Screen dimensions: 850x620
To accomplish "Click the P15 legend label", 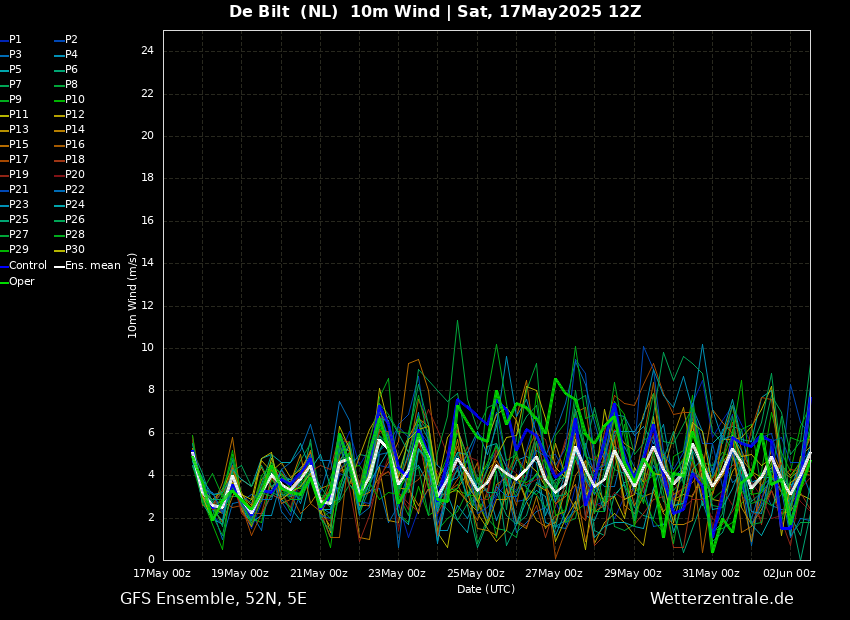I will pos(19,145).
